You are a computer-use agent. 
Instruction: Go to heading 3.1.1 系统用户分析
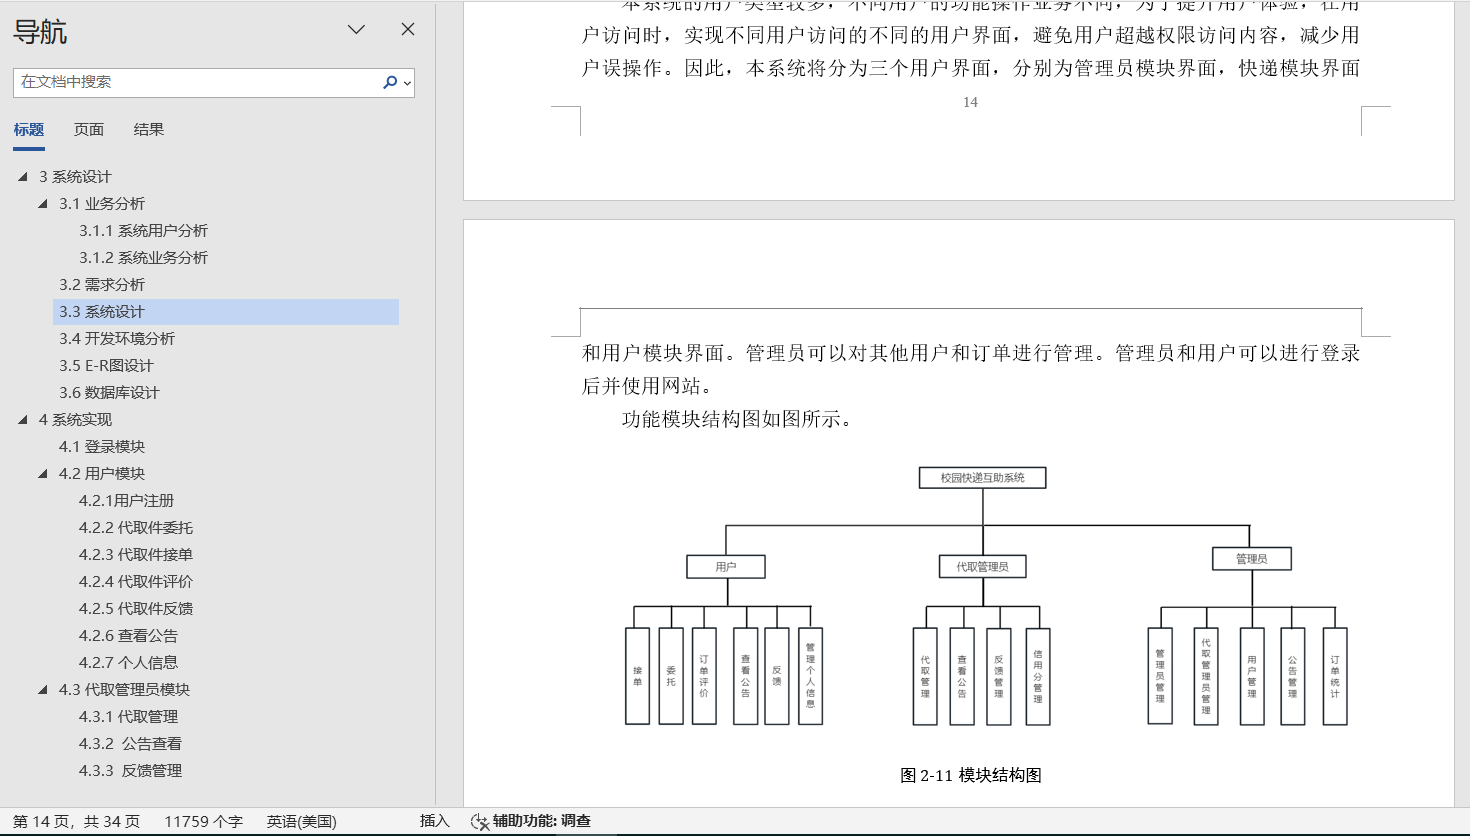pyautogui.click(x=143, y=231)
